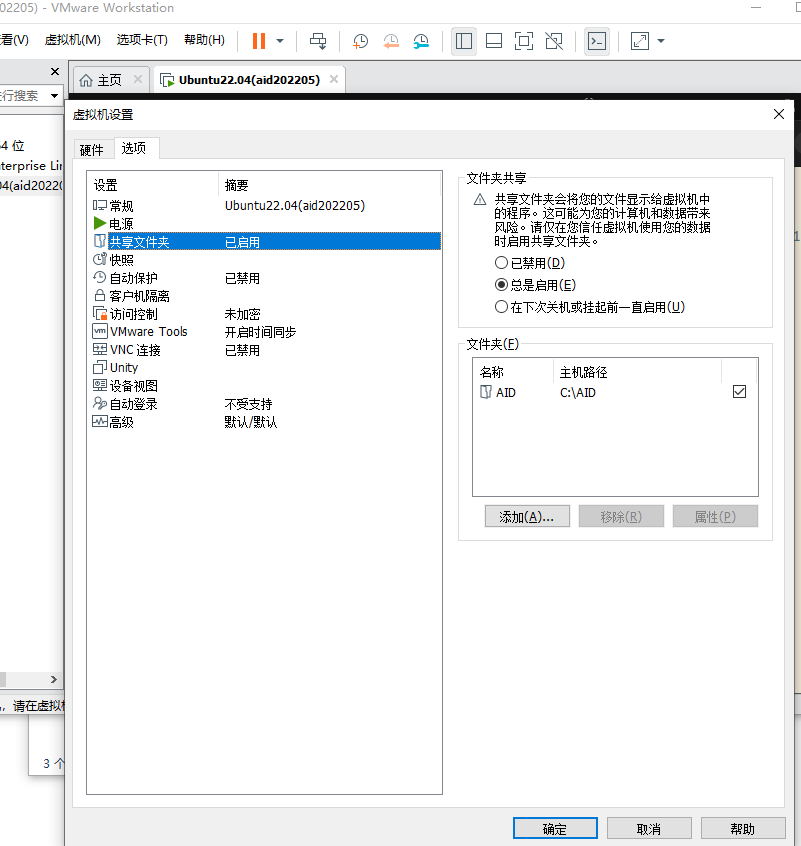Click the 设置 column header

pos(155,185)
